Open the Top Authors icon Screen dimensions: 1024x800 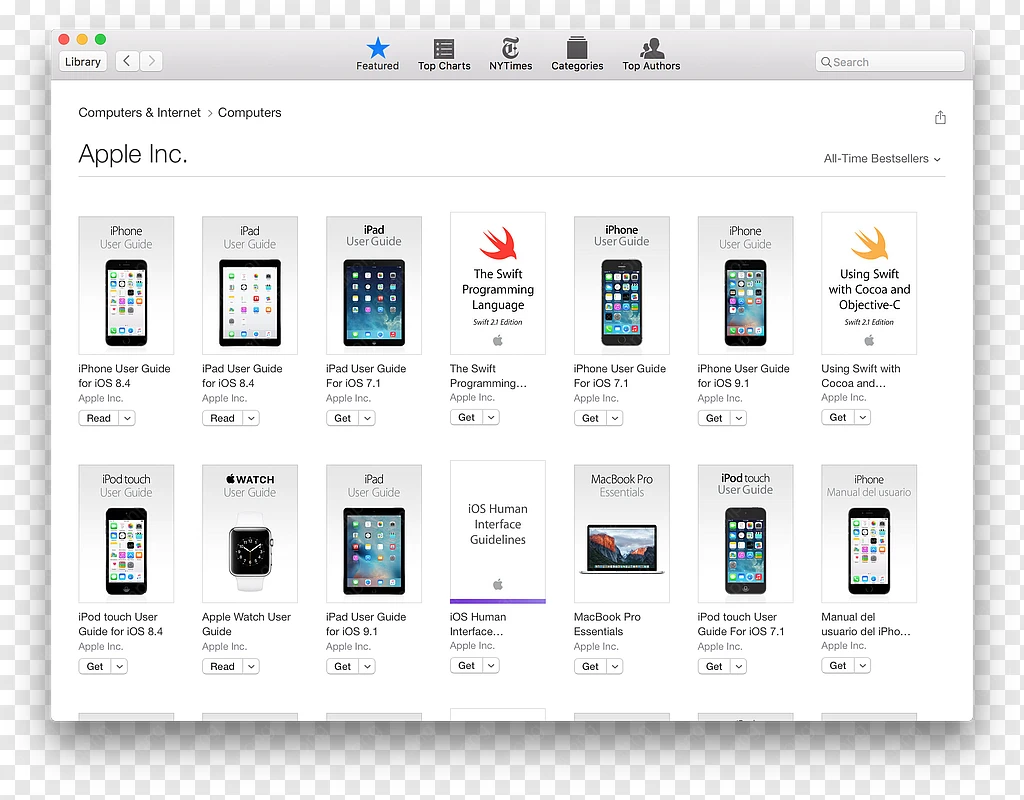[x=651, y=54]
